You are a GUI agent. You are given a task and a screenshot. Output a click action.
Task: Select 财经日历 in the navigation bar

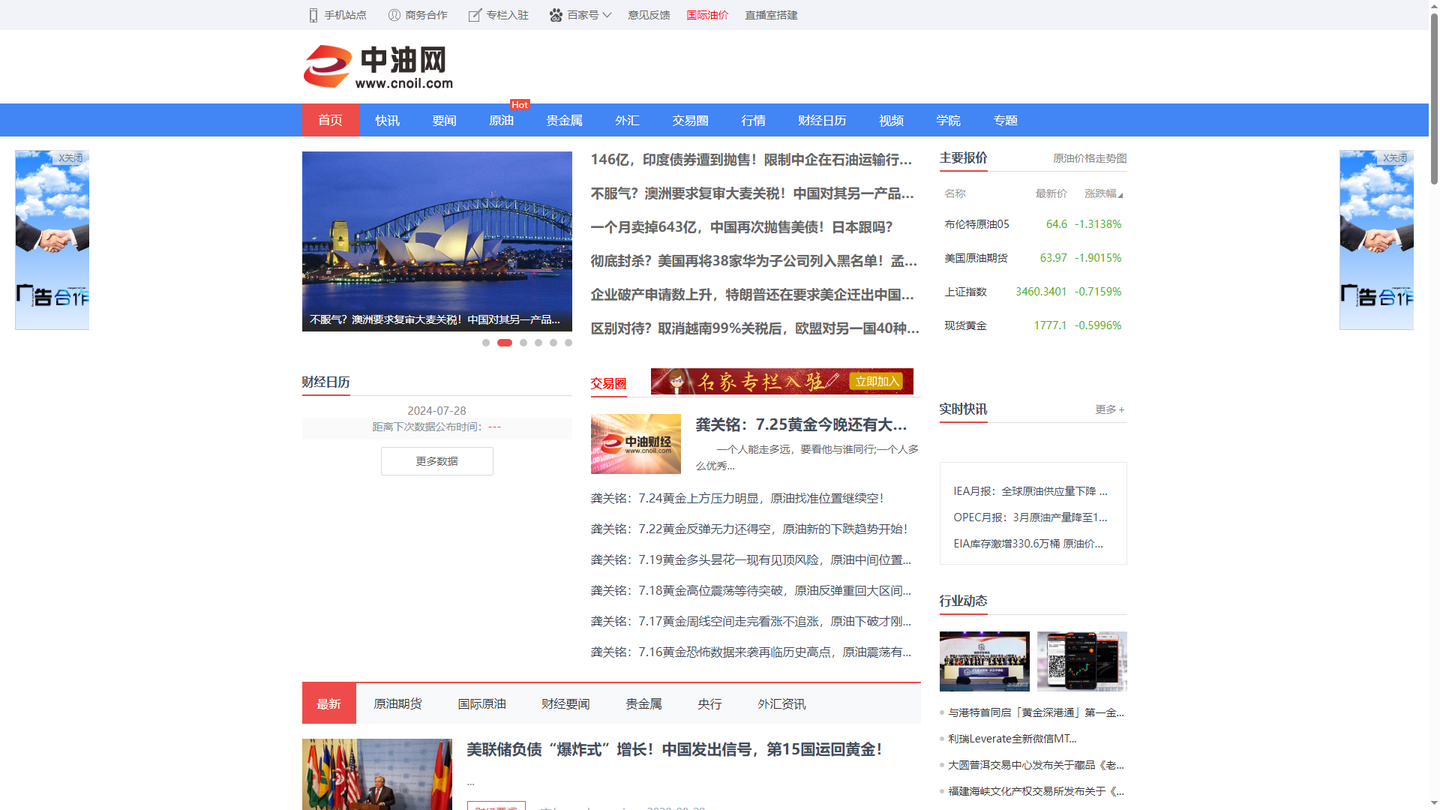coord(822,120)
